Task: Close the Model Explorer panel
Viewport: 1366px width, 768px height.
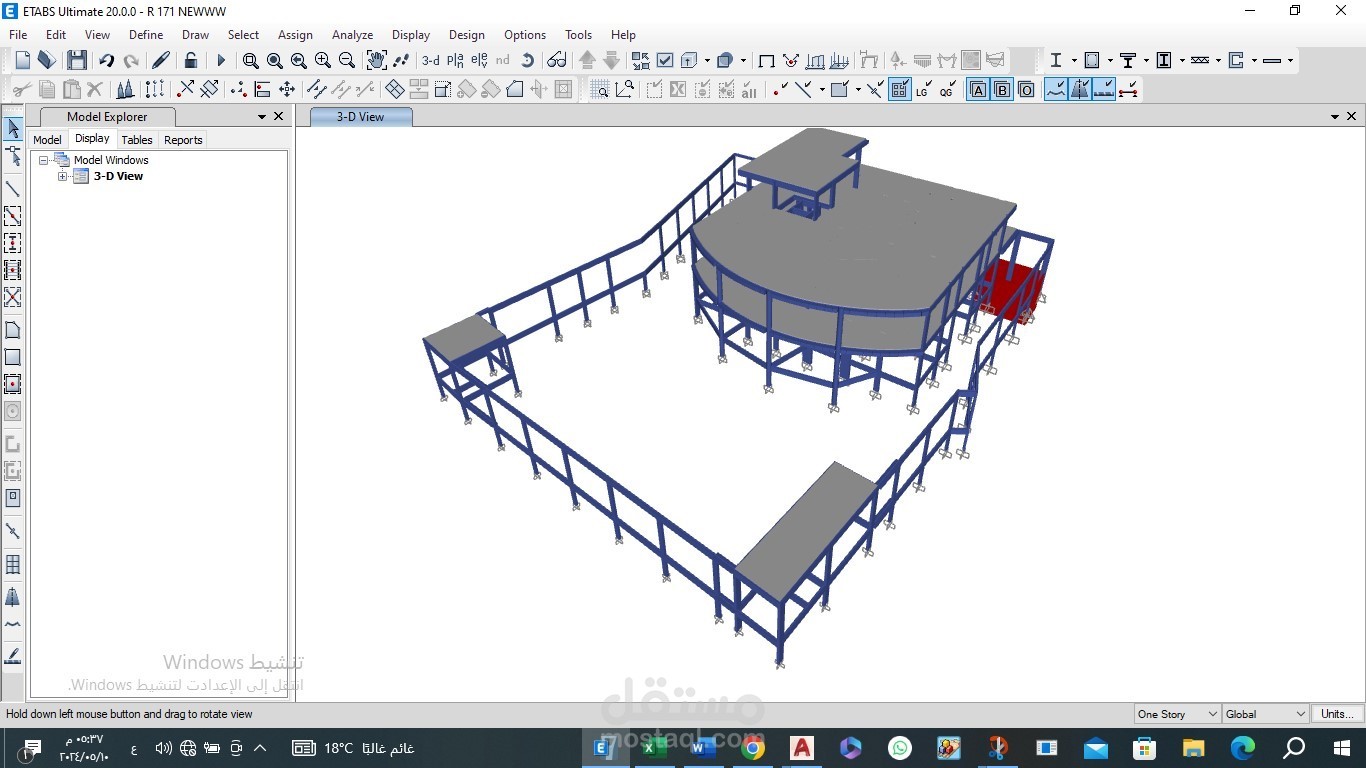Action: click(279, 116)
